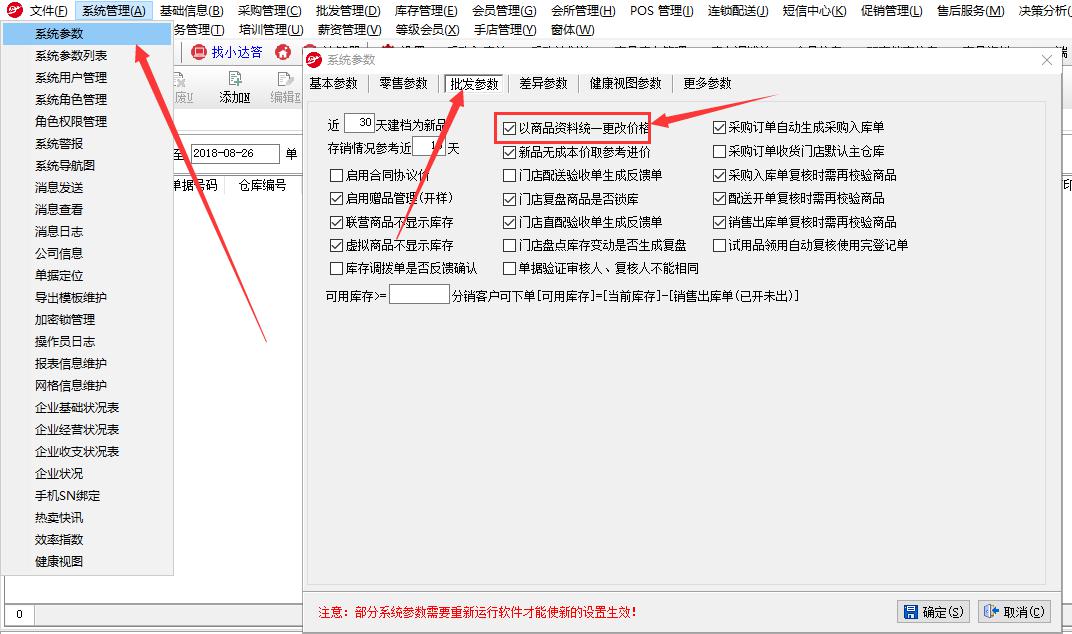Open the 采购管理(C) menu
The height and width of the screenshot is (634, 1072).
tap(269, 11)
